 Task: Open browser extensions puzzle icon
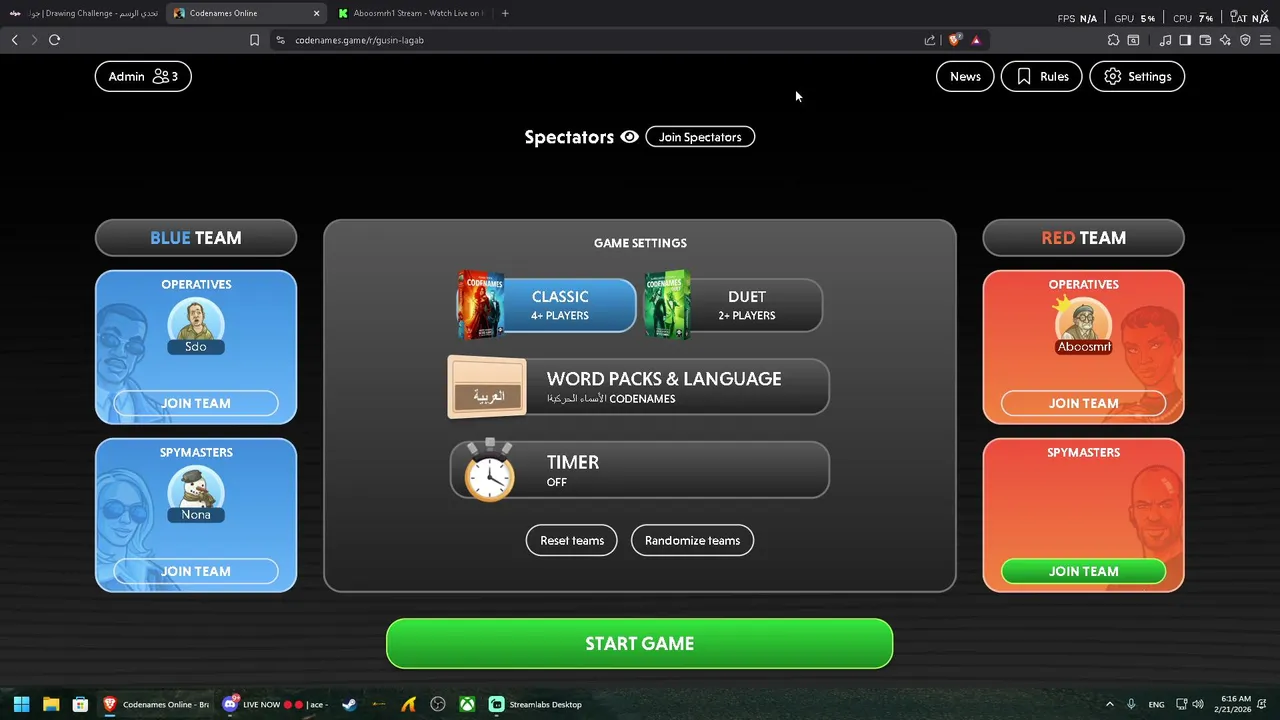(1113, 40)
